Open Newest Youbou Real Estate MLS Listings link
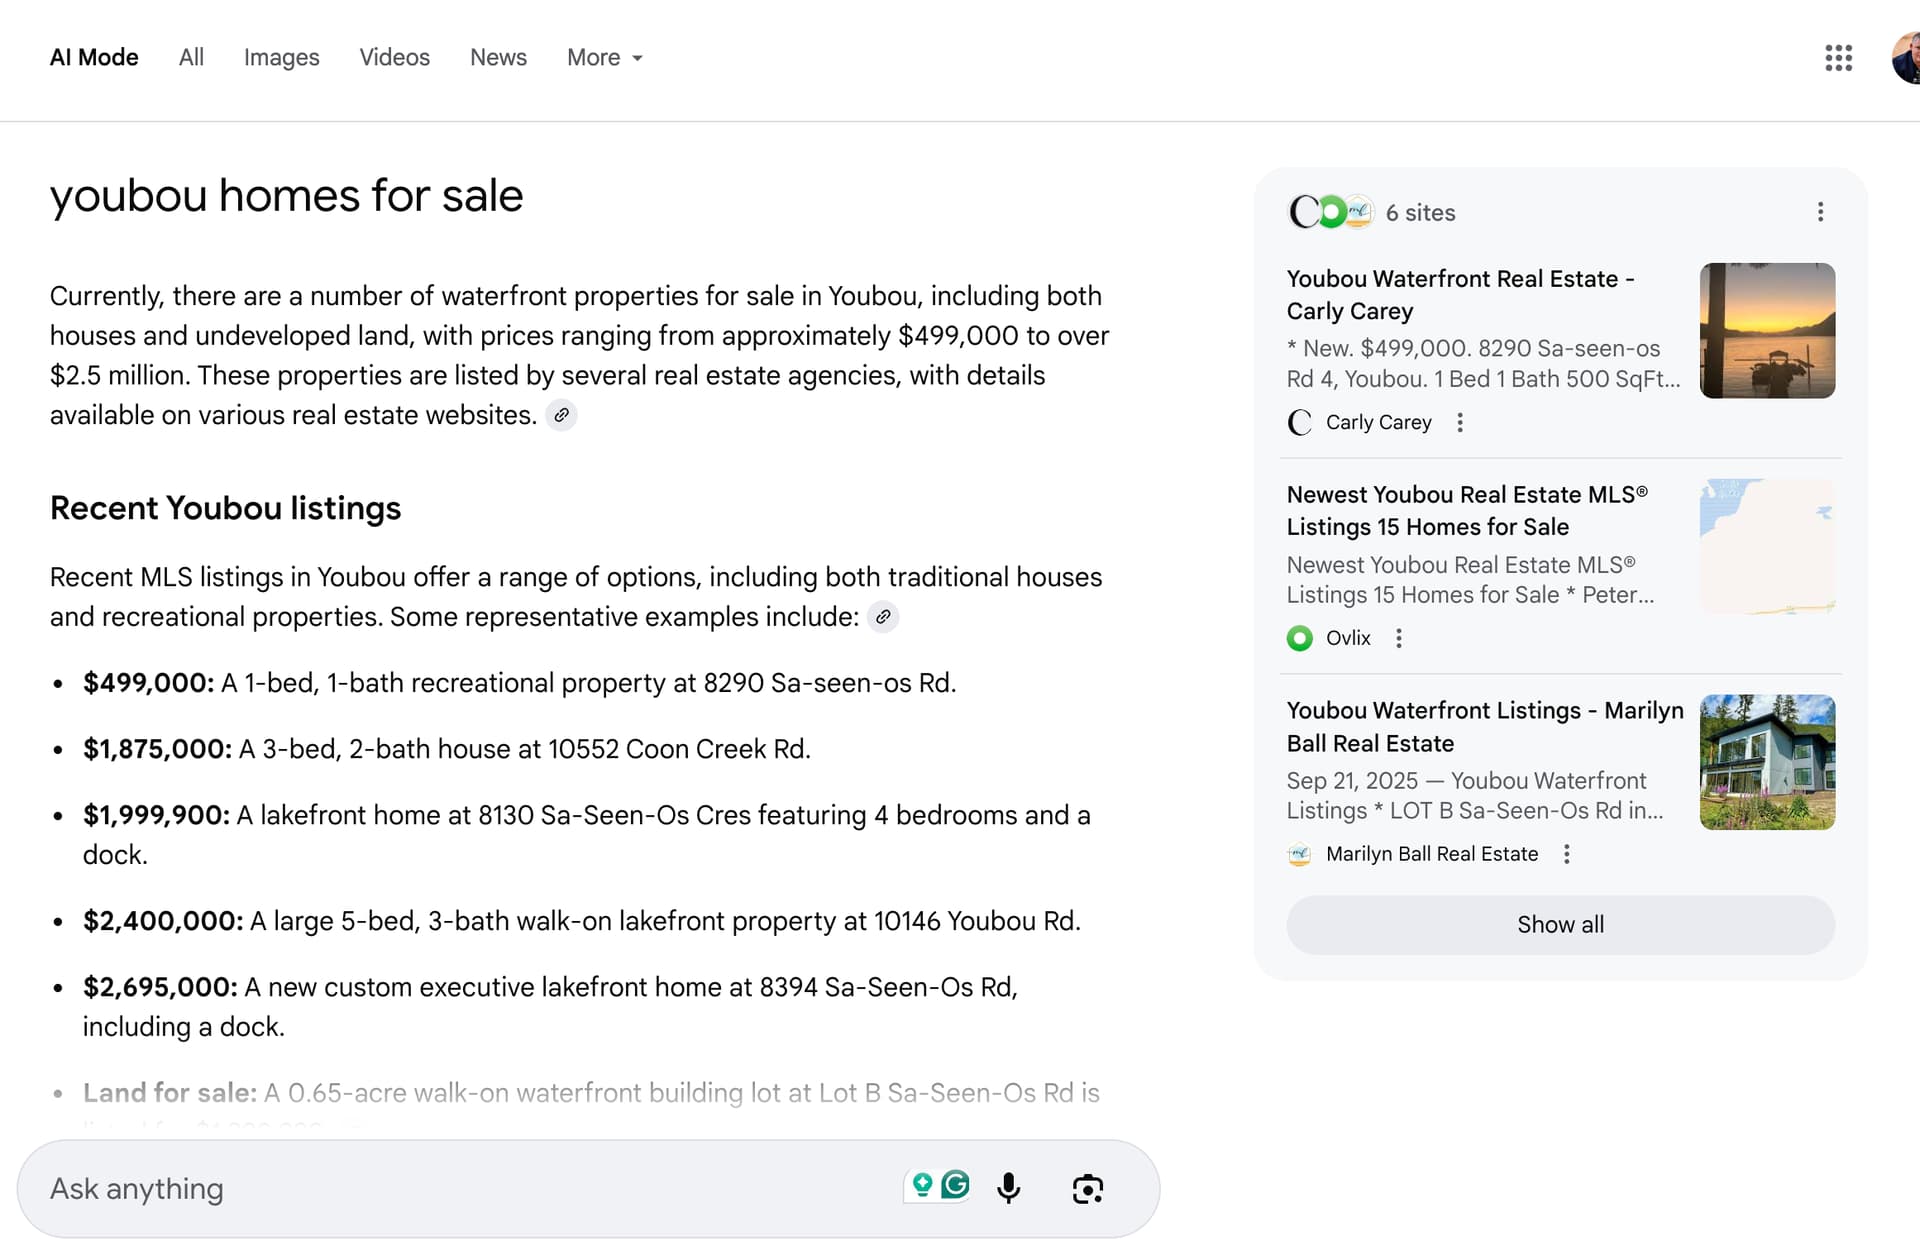1920x1260 pixels. point(1466,511)
